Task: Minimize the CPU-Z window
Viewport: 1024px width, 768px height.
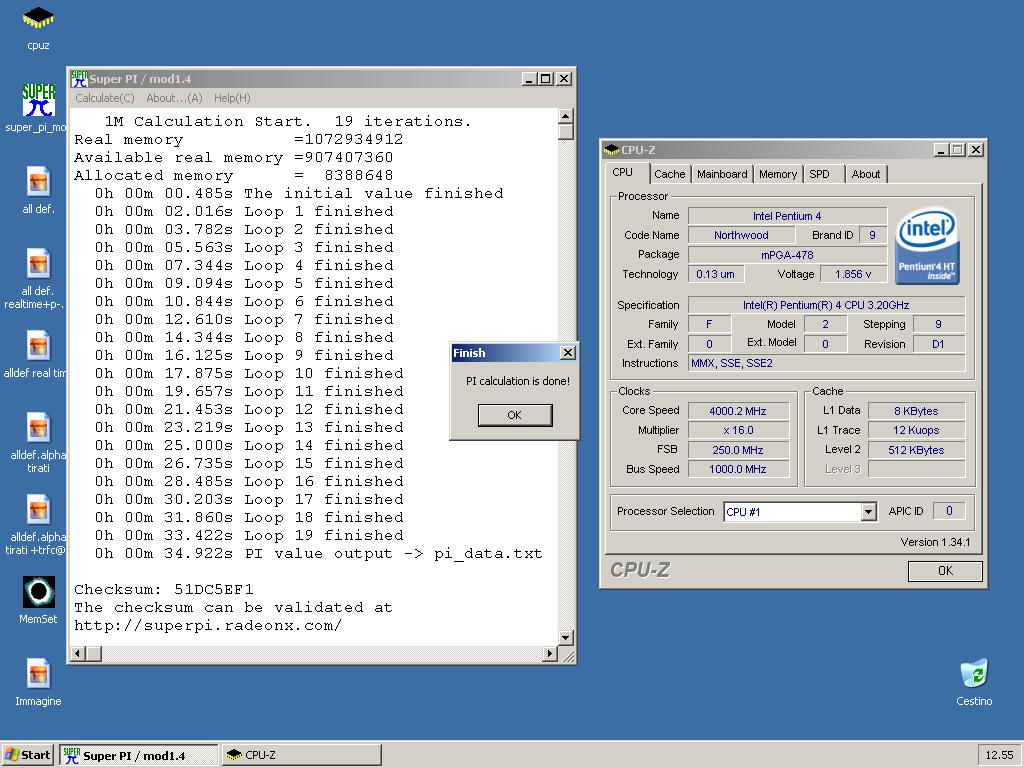Action: click(x=941, y=150)
